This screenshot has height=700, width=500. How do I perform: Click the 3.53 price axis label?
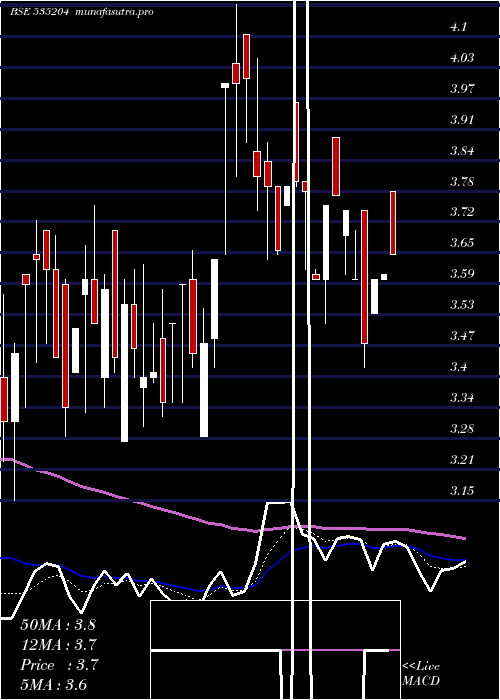click(462, 305)
